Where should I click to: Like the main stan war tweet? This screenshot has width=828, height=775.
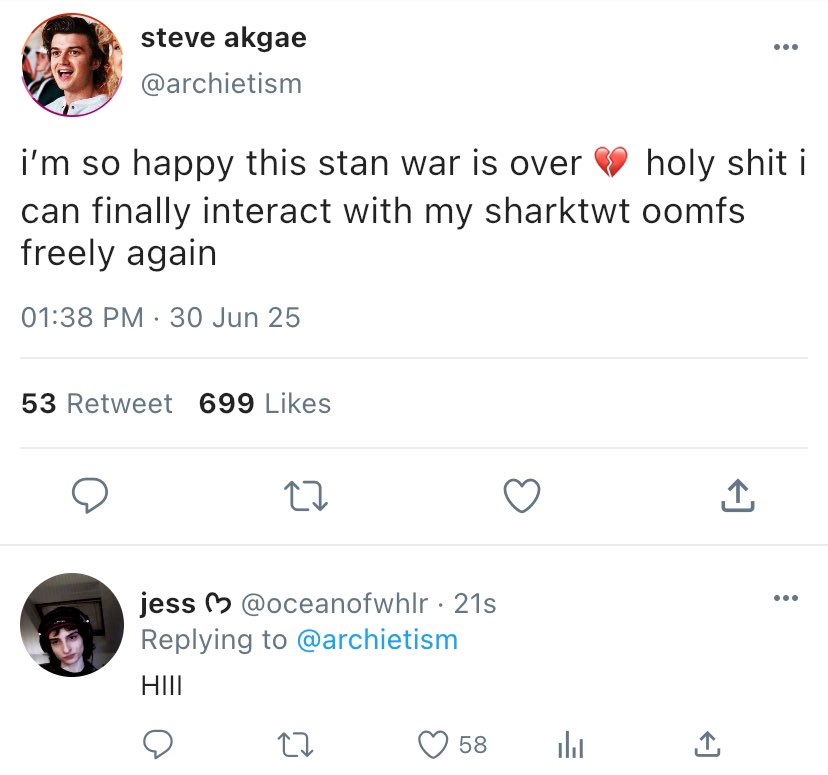[521, 495]
